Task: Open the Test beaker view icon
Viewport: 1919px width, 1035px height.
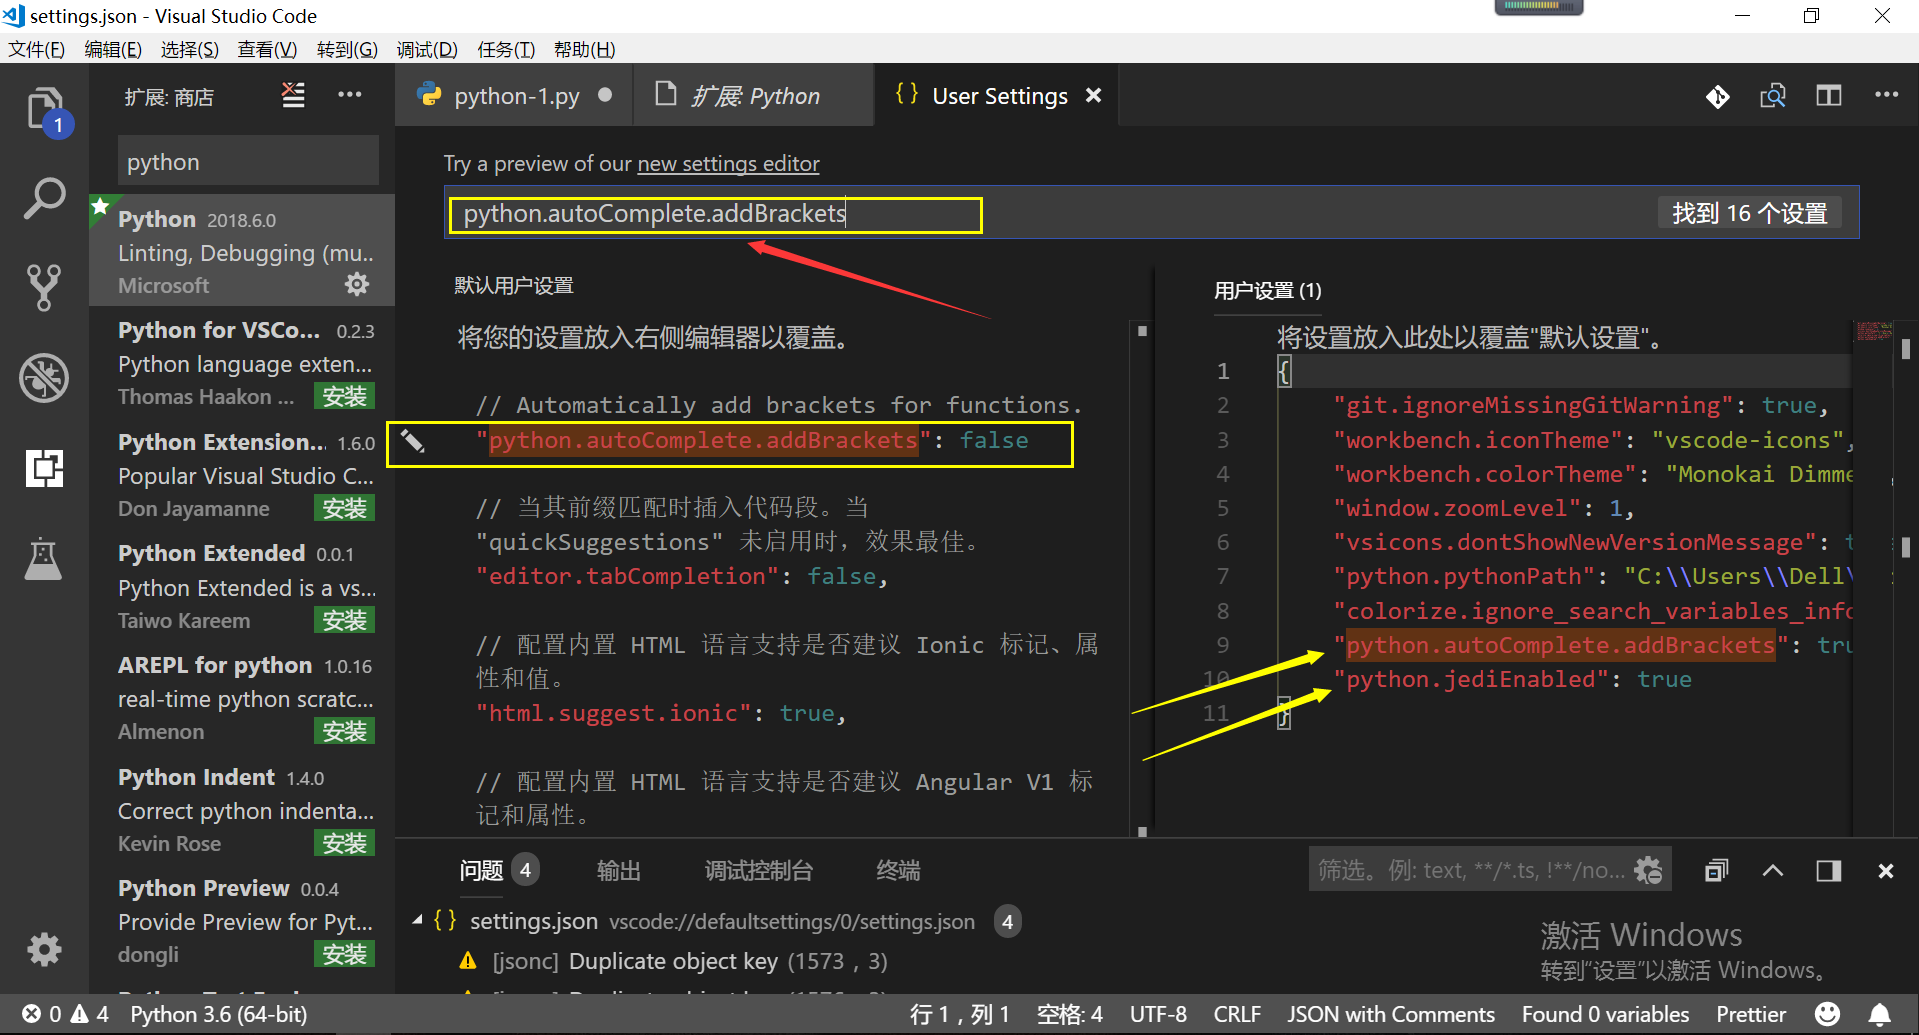Action: (44, 558)
